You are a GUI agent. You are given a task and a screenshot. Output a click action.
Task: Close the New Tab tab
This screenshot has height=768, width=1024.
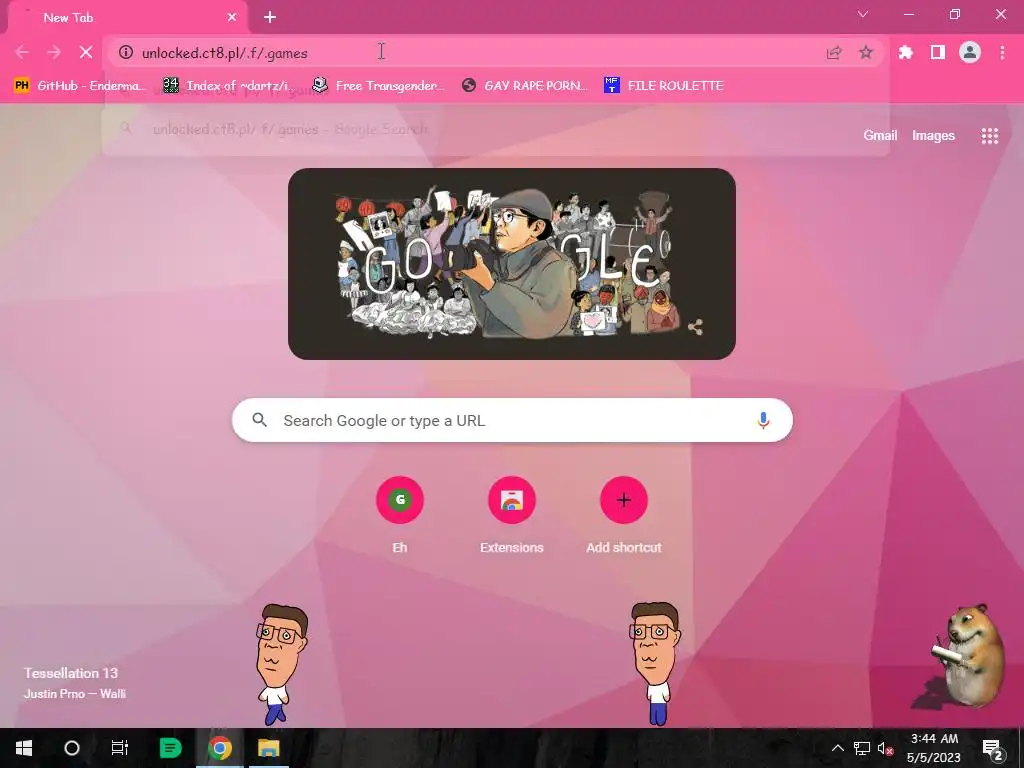pos(232,18)
